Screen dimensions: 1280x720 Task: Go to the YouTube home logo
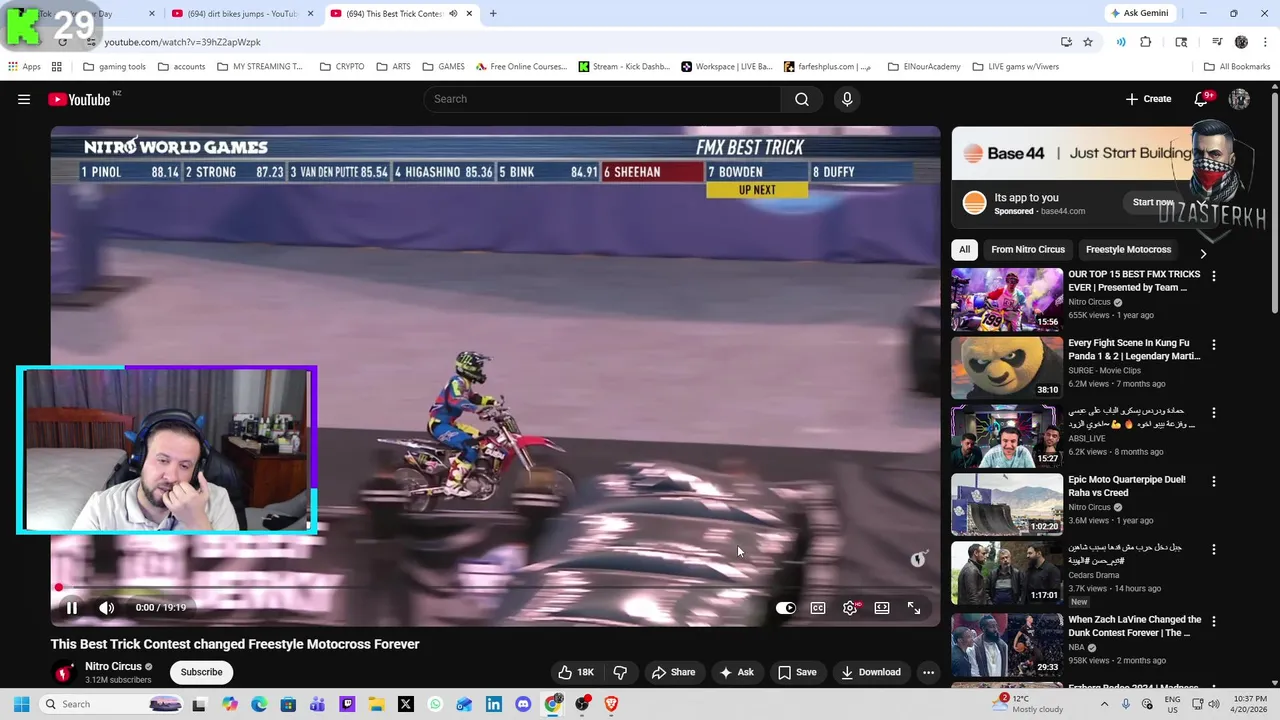pyautogui.click(x=79, y=99)
